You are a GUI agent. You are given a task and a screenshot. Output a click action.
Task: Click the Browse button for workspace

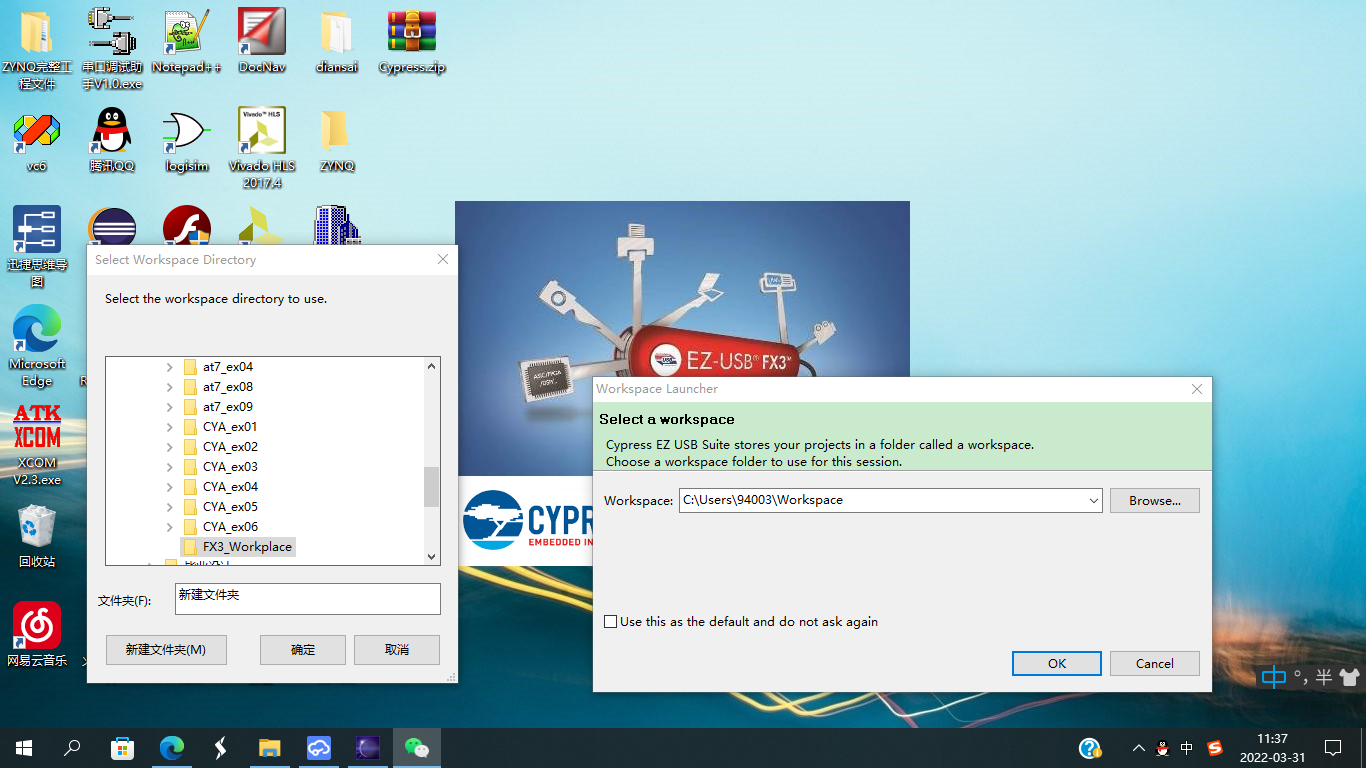(1154, 500)
